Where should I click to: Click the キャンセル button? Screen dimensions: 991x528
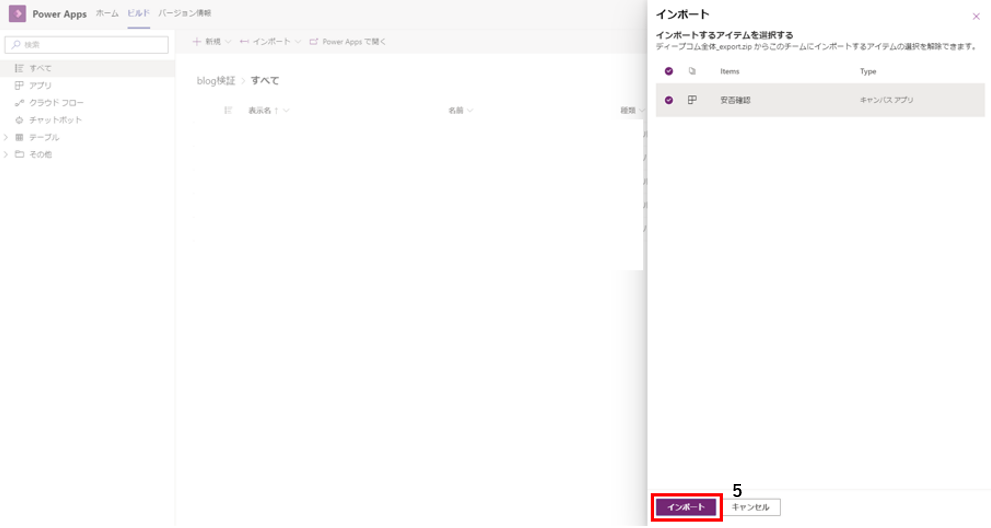pyautogui.click(x=751, y=507)
